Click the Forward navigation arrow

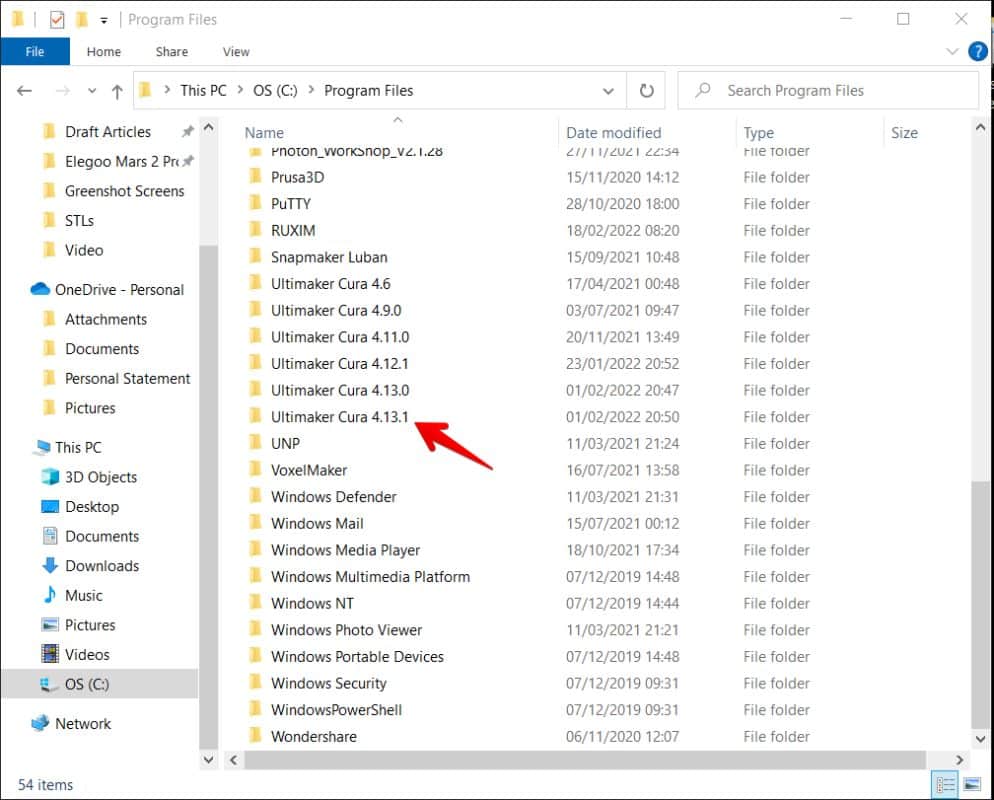pyautogui.click(x=63, y=91)
